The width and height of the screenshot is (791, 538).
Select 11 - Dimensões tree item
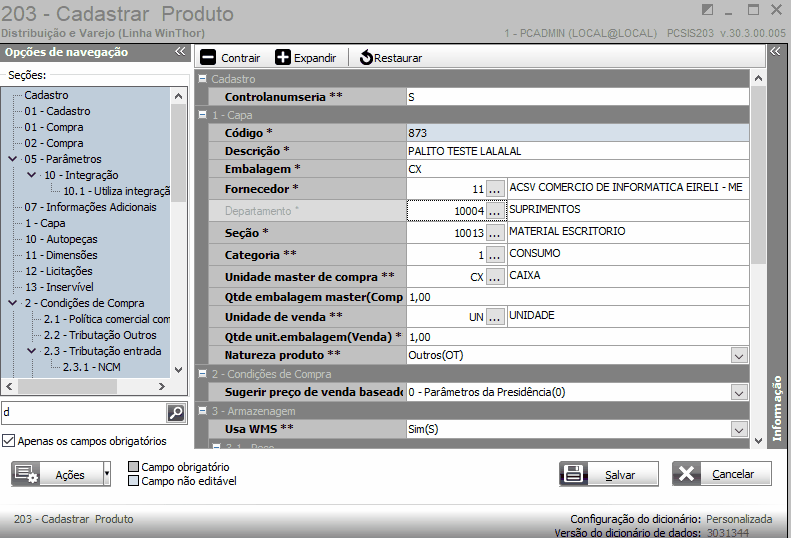point(61,255)
